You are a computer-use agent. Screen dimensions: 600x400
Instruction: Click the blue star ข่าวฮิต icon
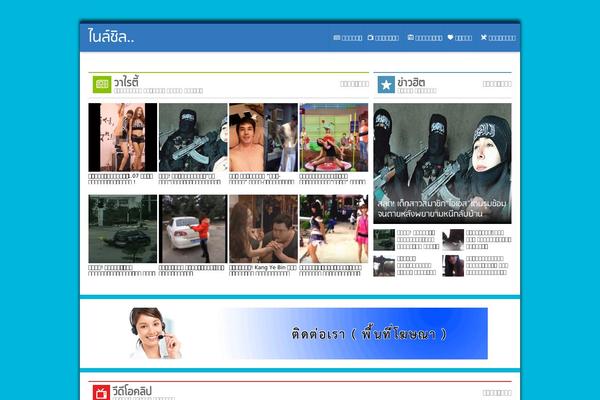[386, 84]
